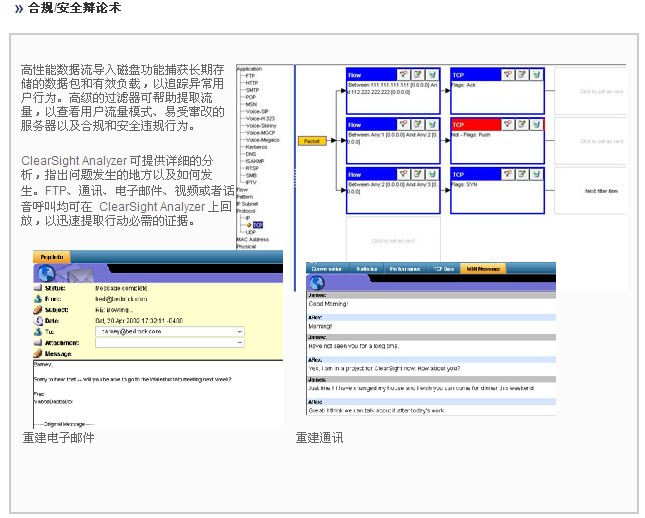Open the Statistics tab
645x518 pixels.
[367, 268]
